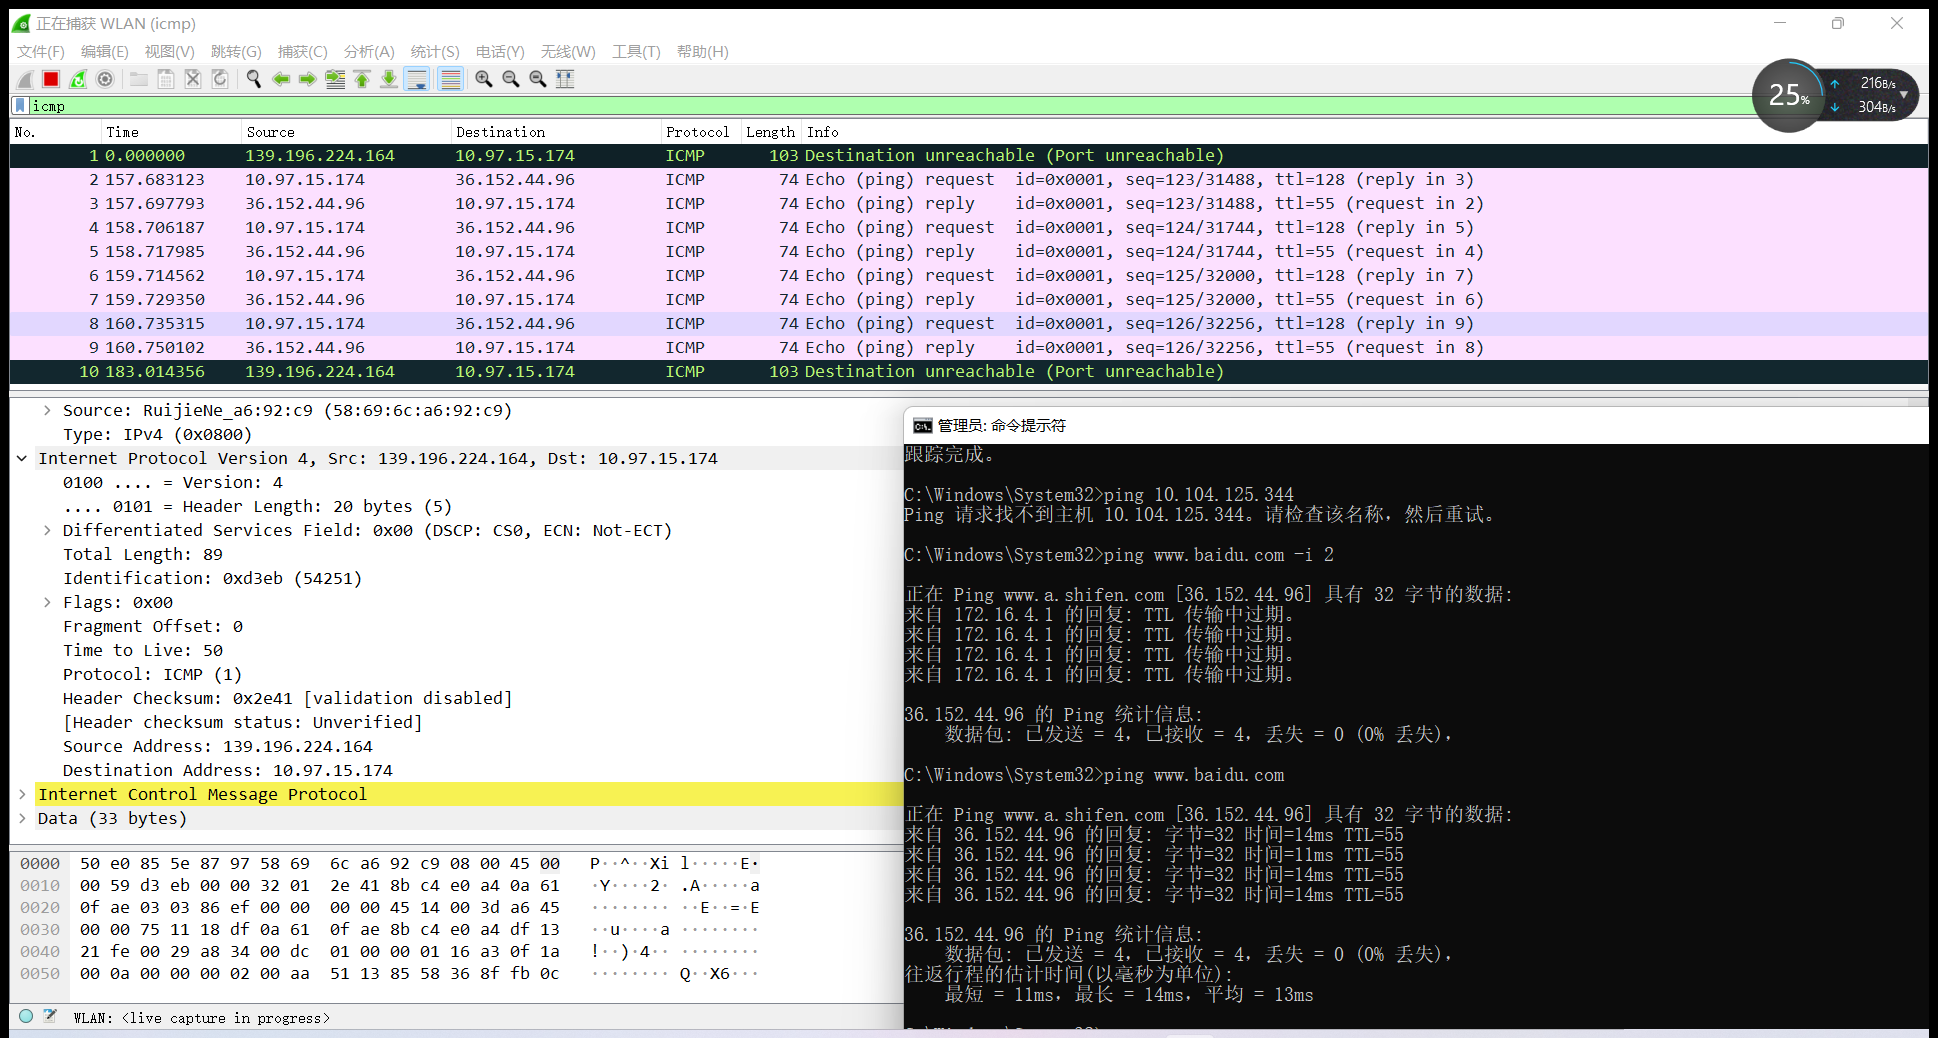The height and width of the screenshot is (1038, 1938).
Task: Stop the running capture with red square
Action: pos(51,79)
